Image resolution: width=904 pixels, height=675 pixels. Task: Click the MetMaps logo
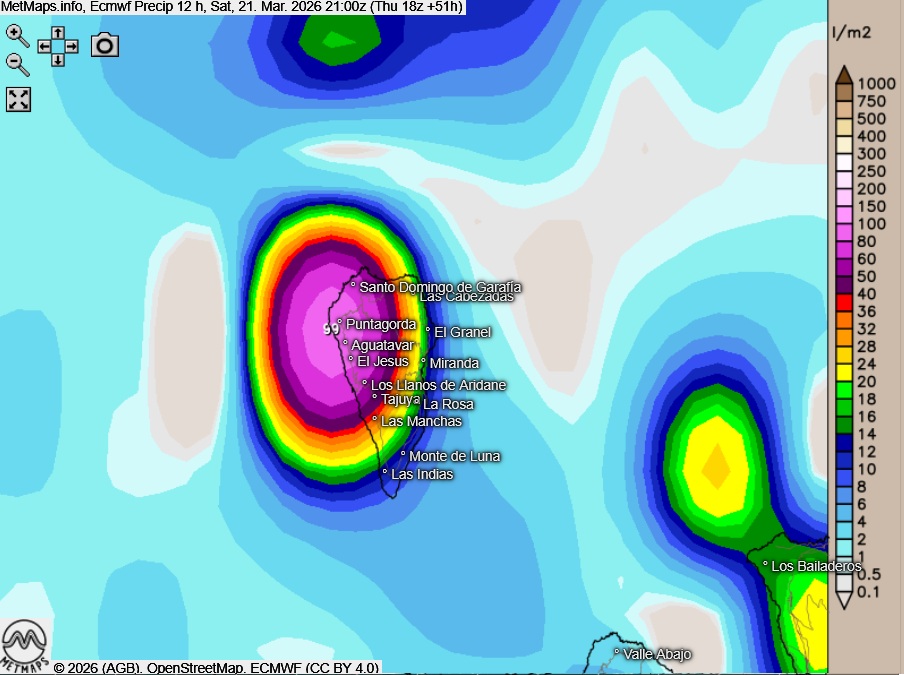(25, 645)
